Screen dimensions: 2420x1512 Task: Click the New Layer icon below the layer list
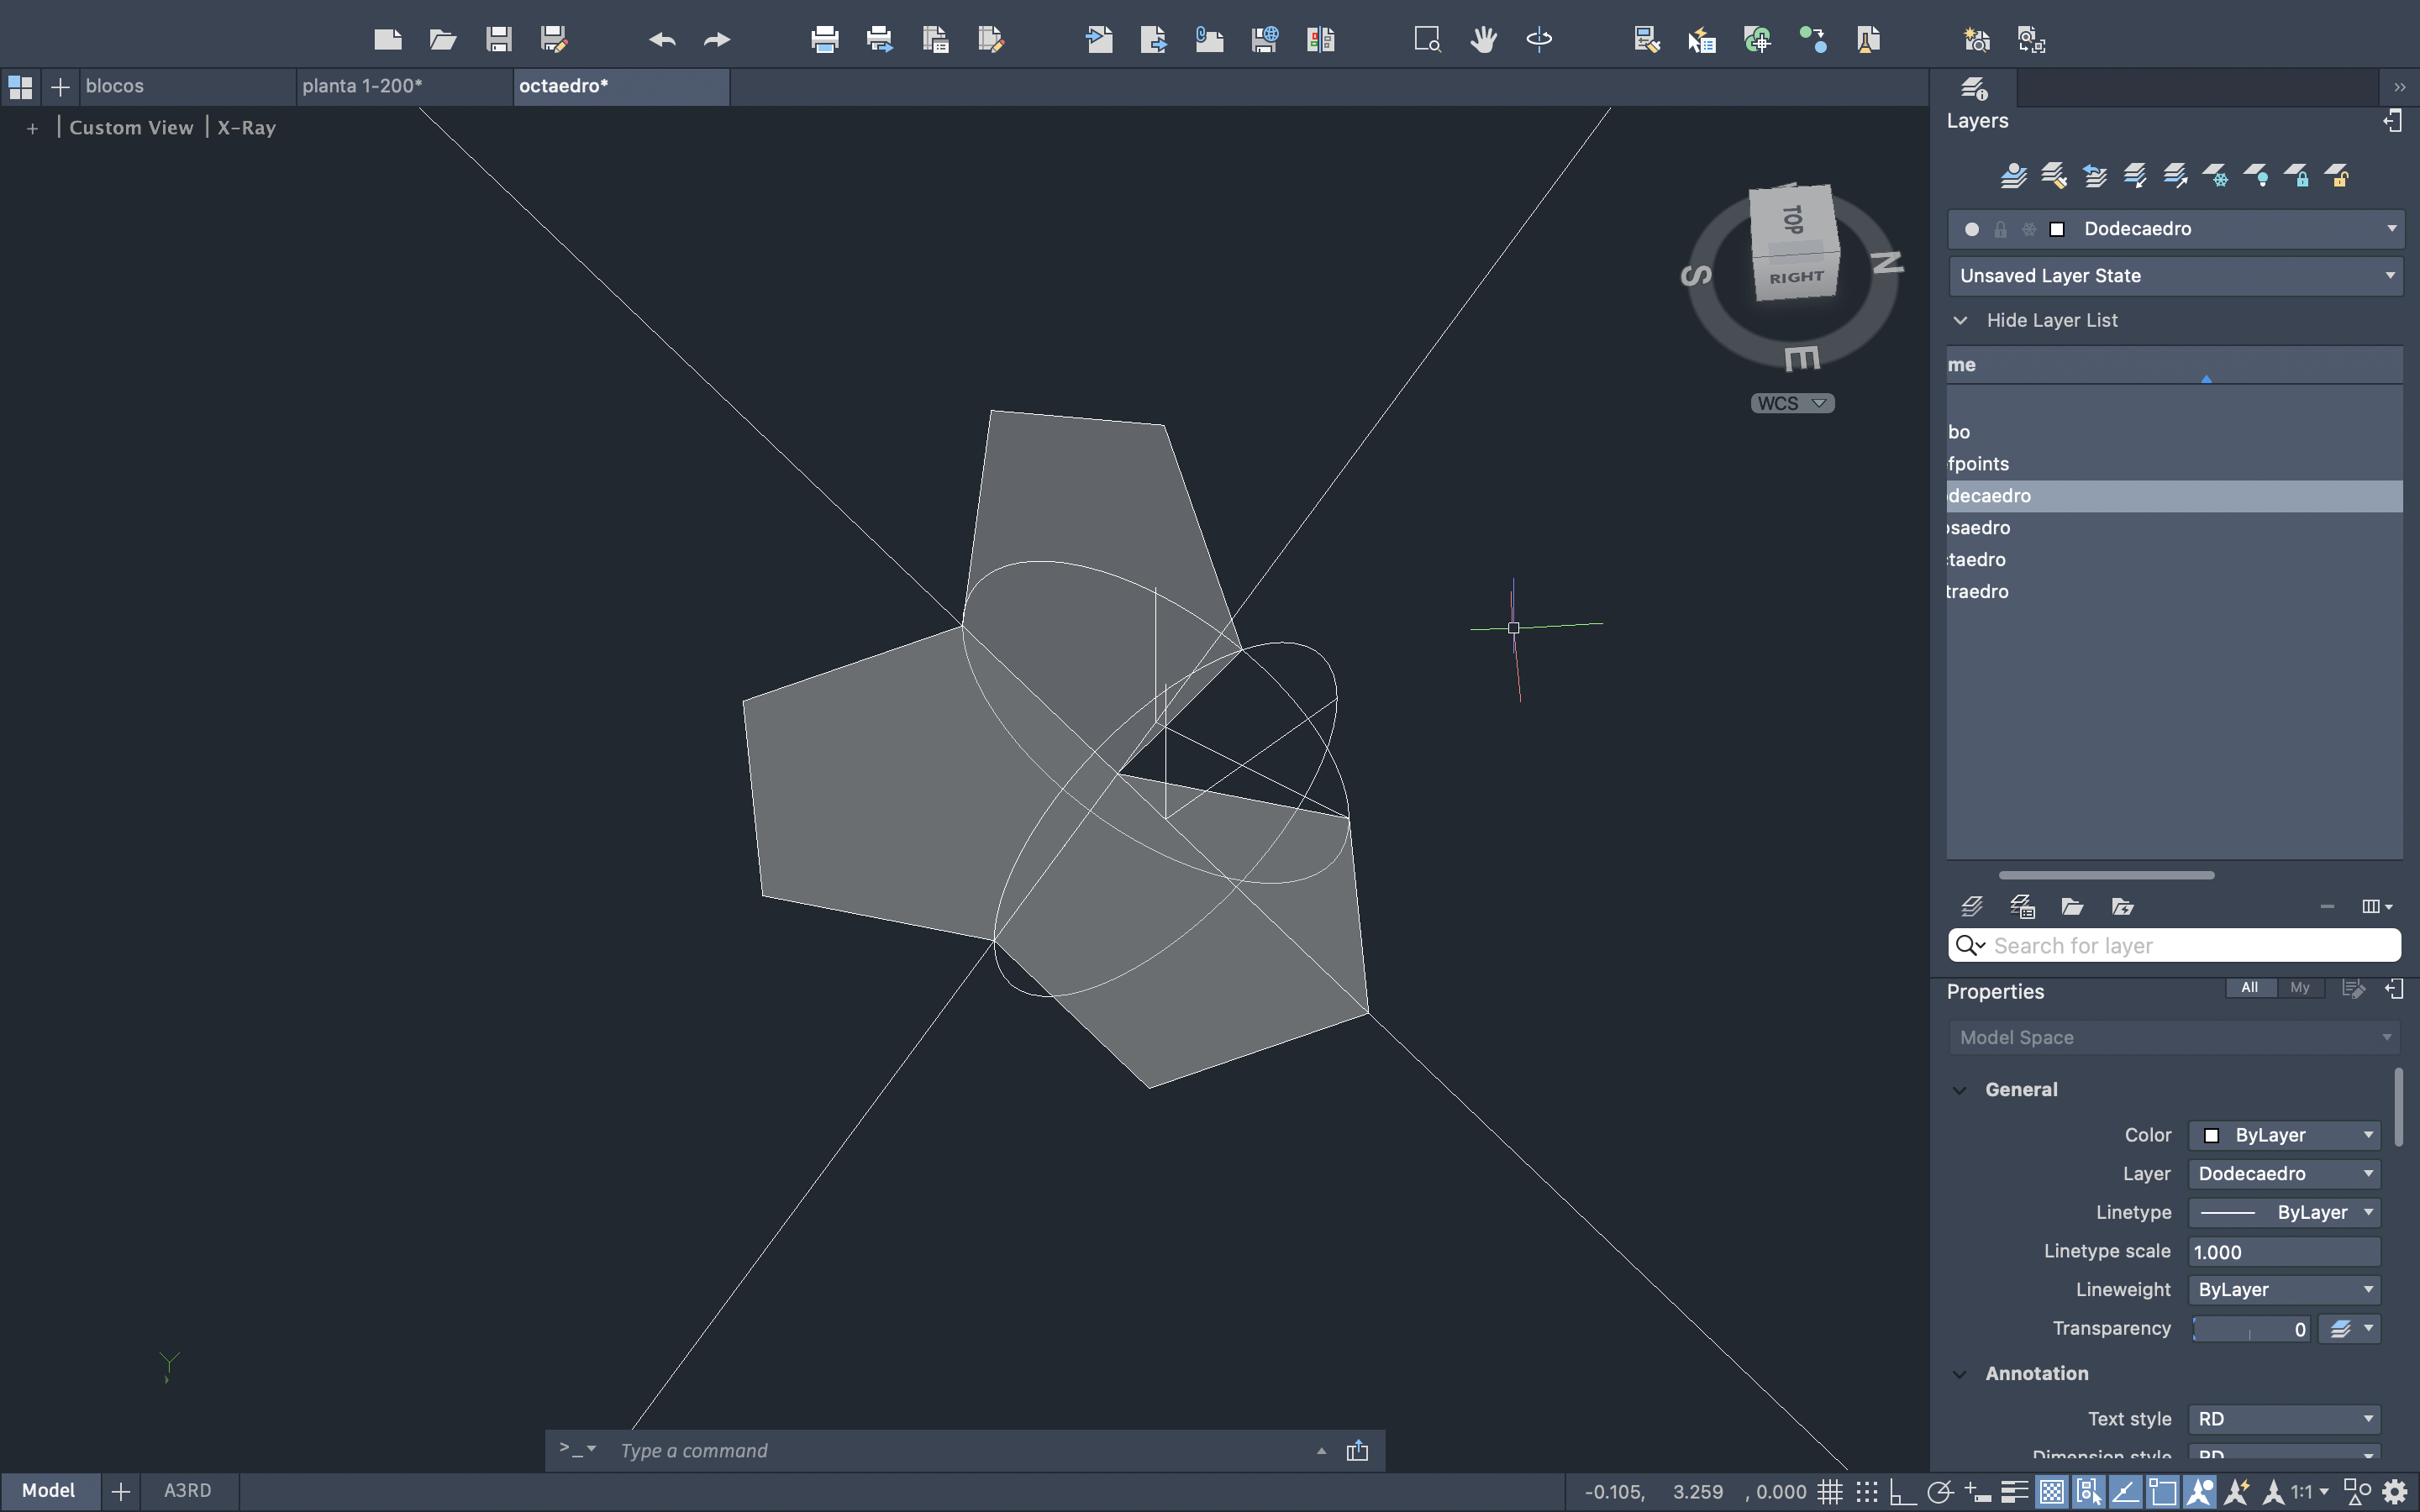pyautogui.click(x=1971, y=906)
